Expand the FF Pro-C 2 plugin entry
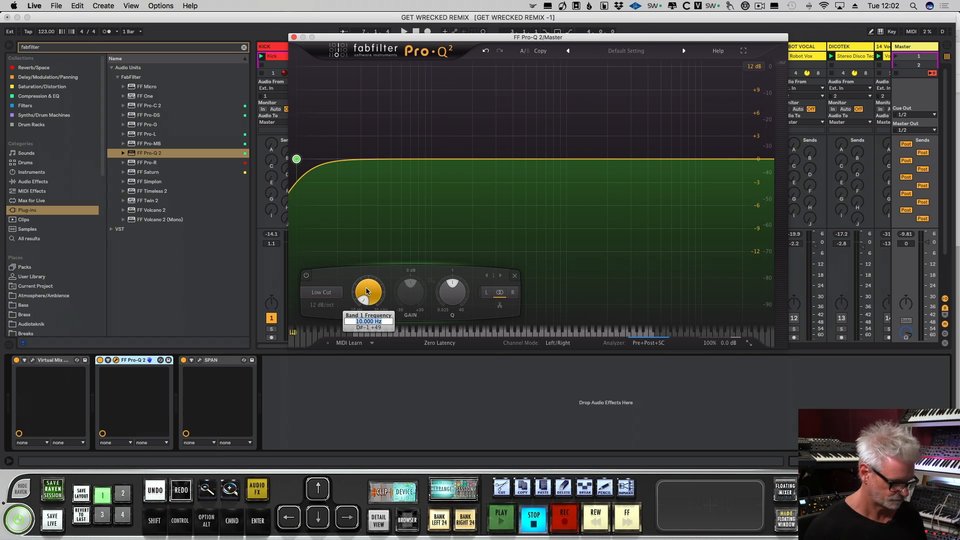 (x=123, y=105)
